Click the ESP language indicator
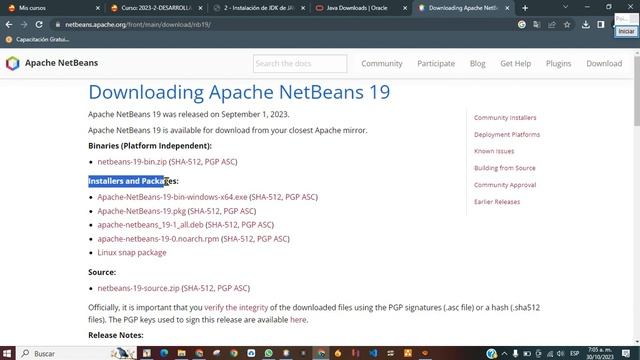 (575, 353)
